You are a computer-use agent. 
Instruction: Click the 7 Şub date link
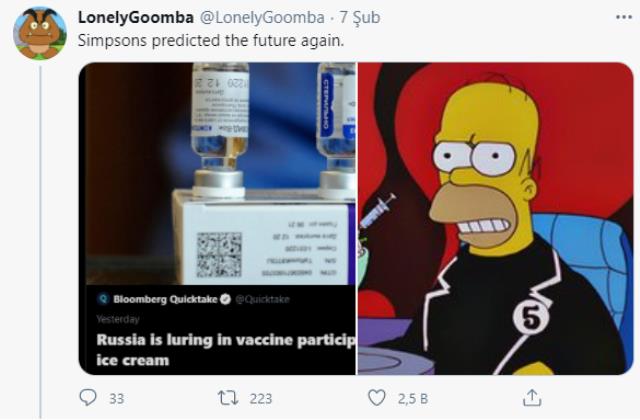point(360,18)
